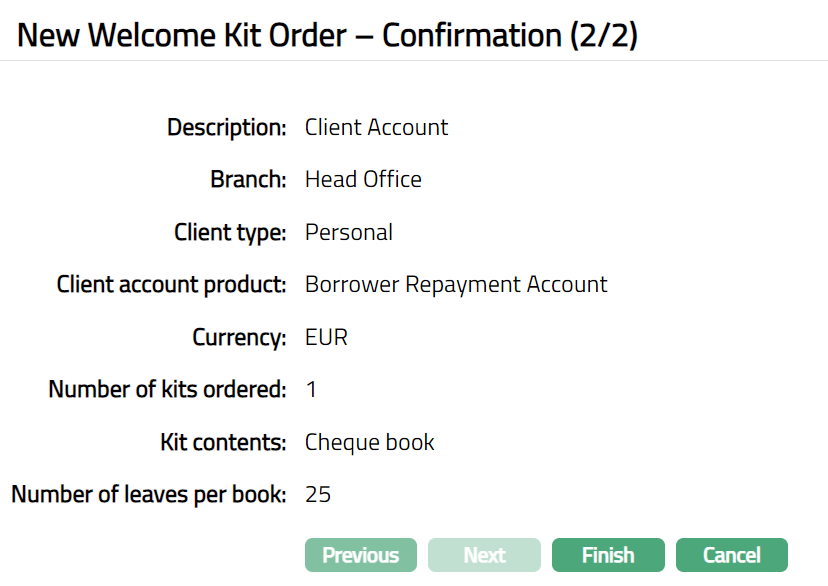This screenshot has width=828, height=586.
Task: Click the Currency field label
Action: (x=240, y=337)
